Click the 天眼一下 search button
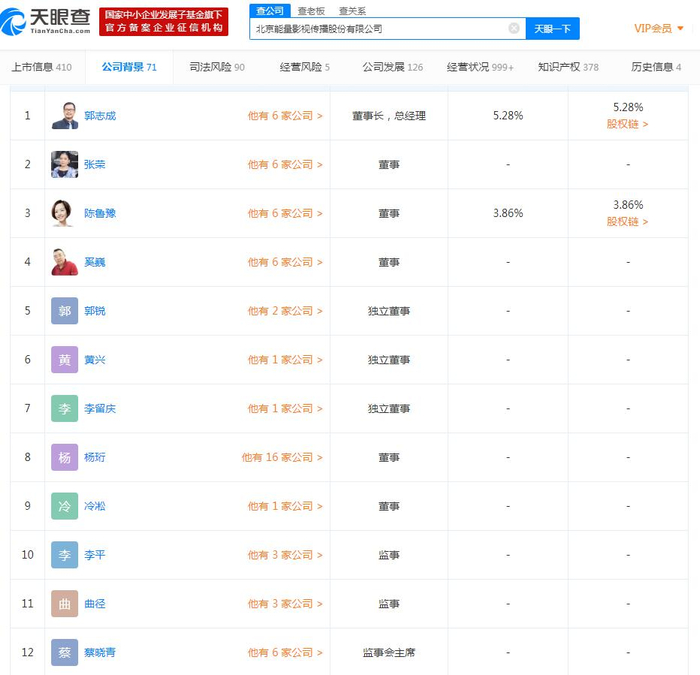 pos(552,29)
